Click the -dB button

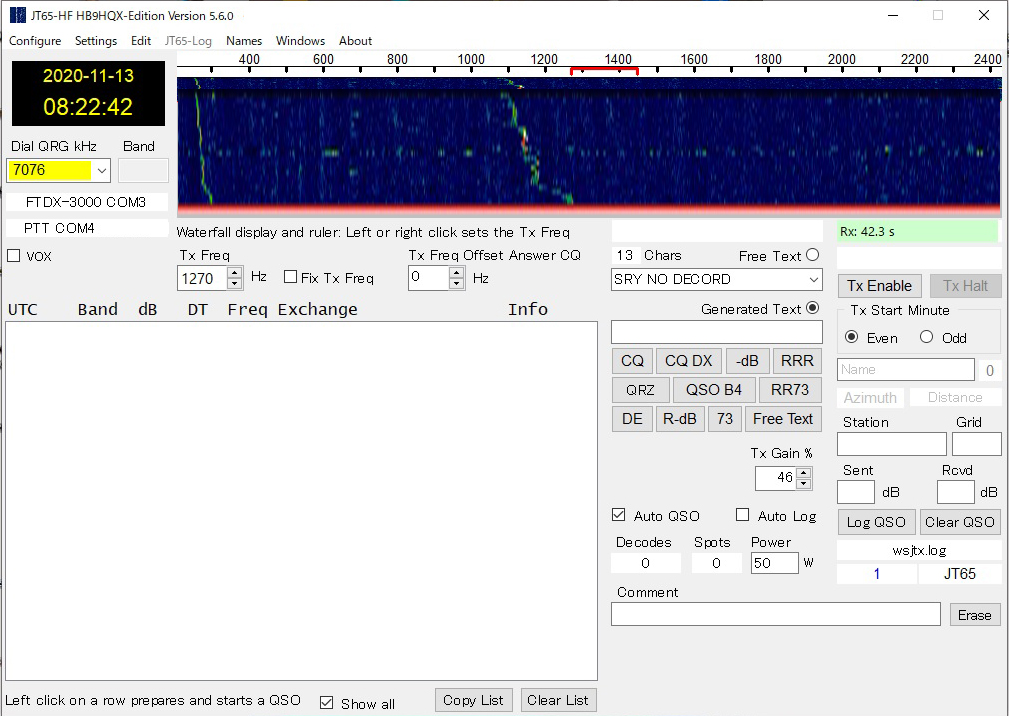747,361
